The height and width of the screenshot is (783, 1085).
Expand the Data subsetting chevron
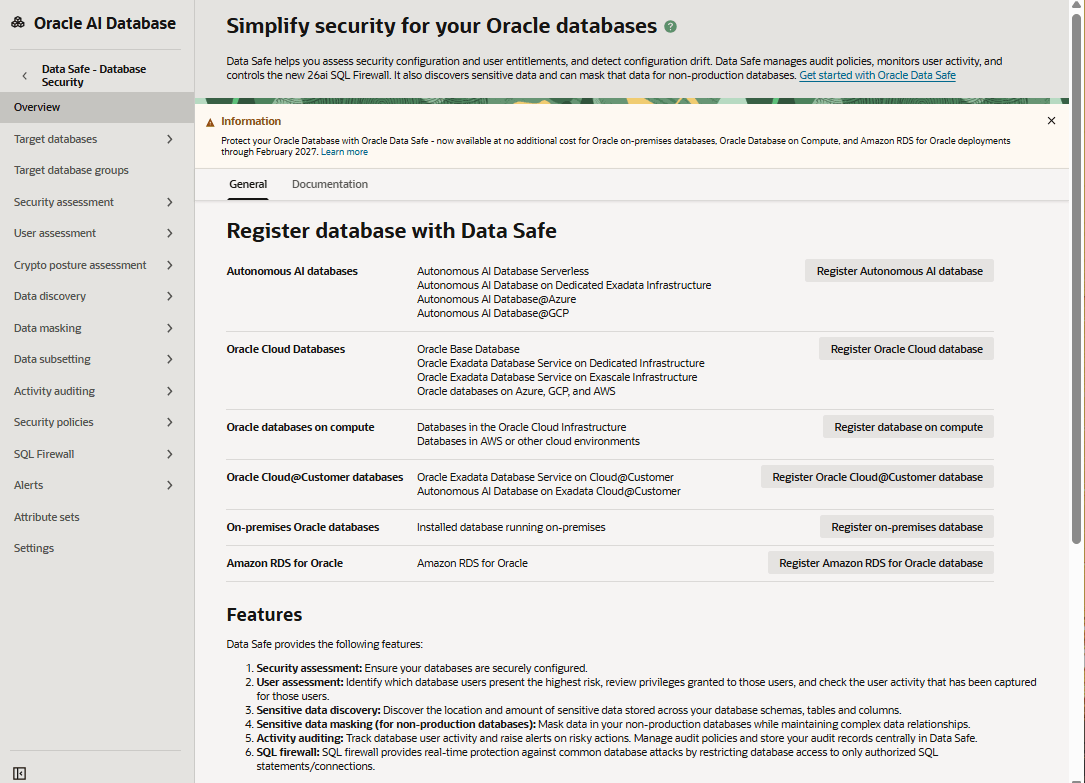[170, 359]
